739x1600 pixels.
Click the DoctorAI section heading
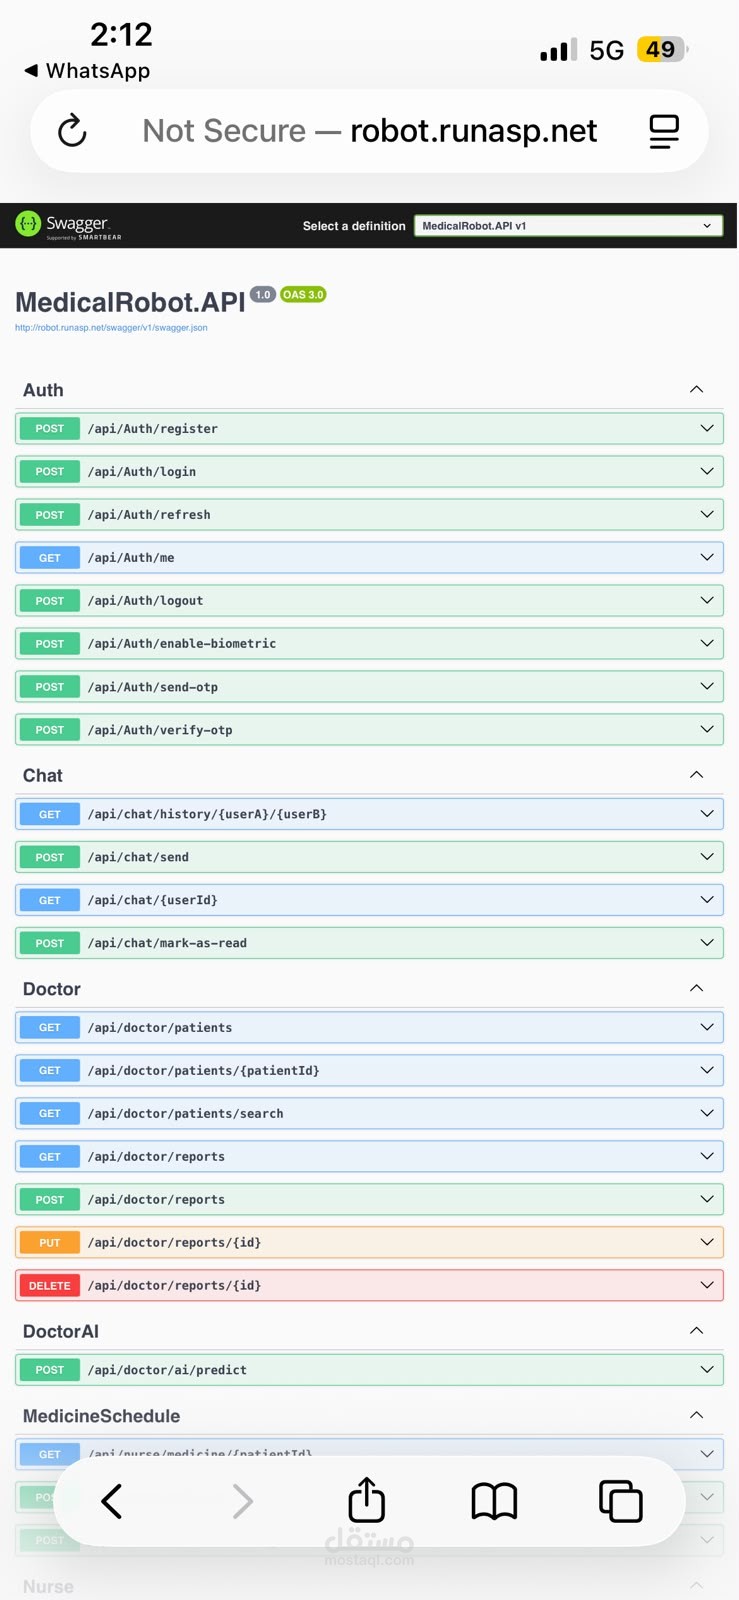[x=61, y=1331]
